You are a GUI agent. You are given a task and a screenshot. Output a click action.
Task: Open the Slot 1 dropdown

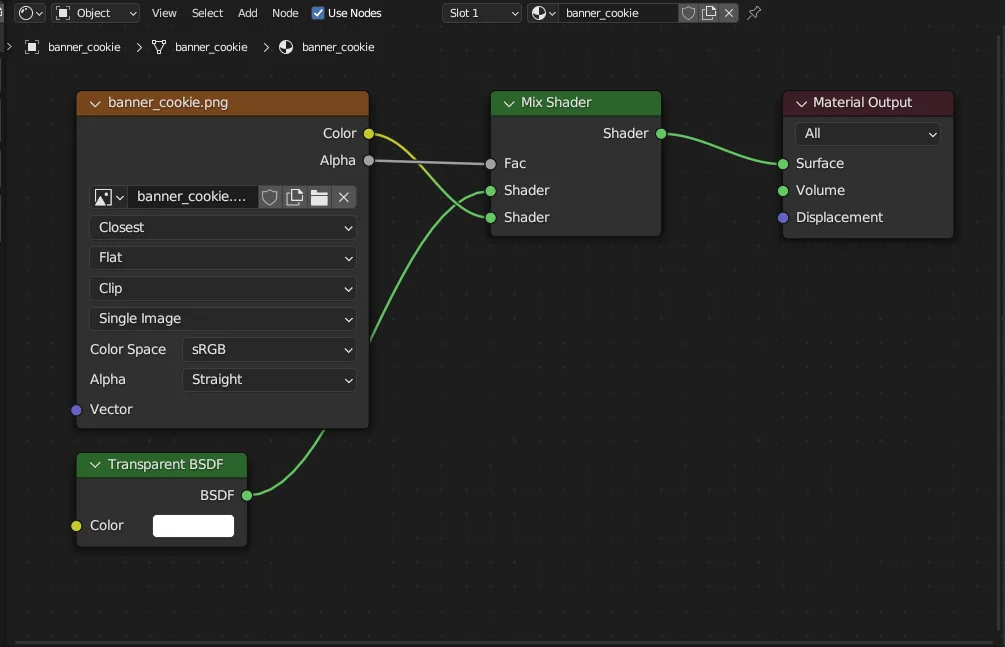(x=482, y=13)
